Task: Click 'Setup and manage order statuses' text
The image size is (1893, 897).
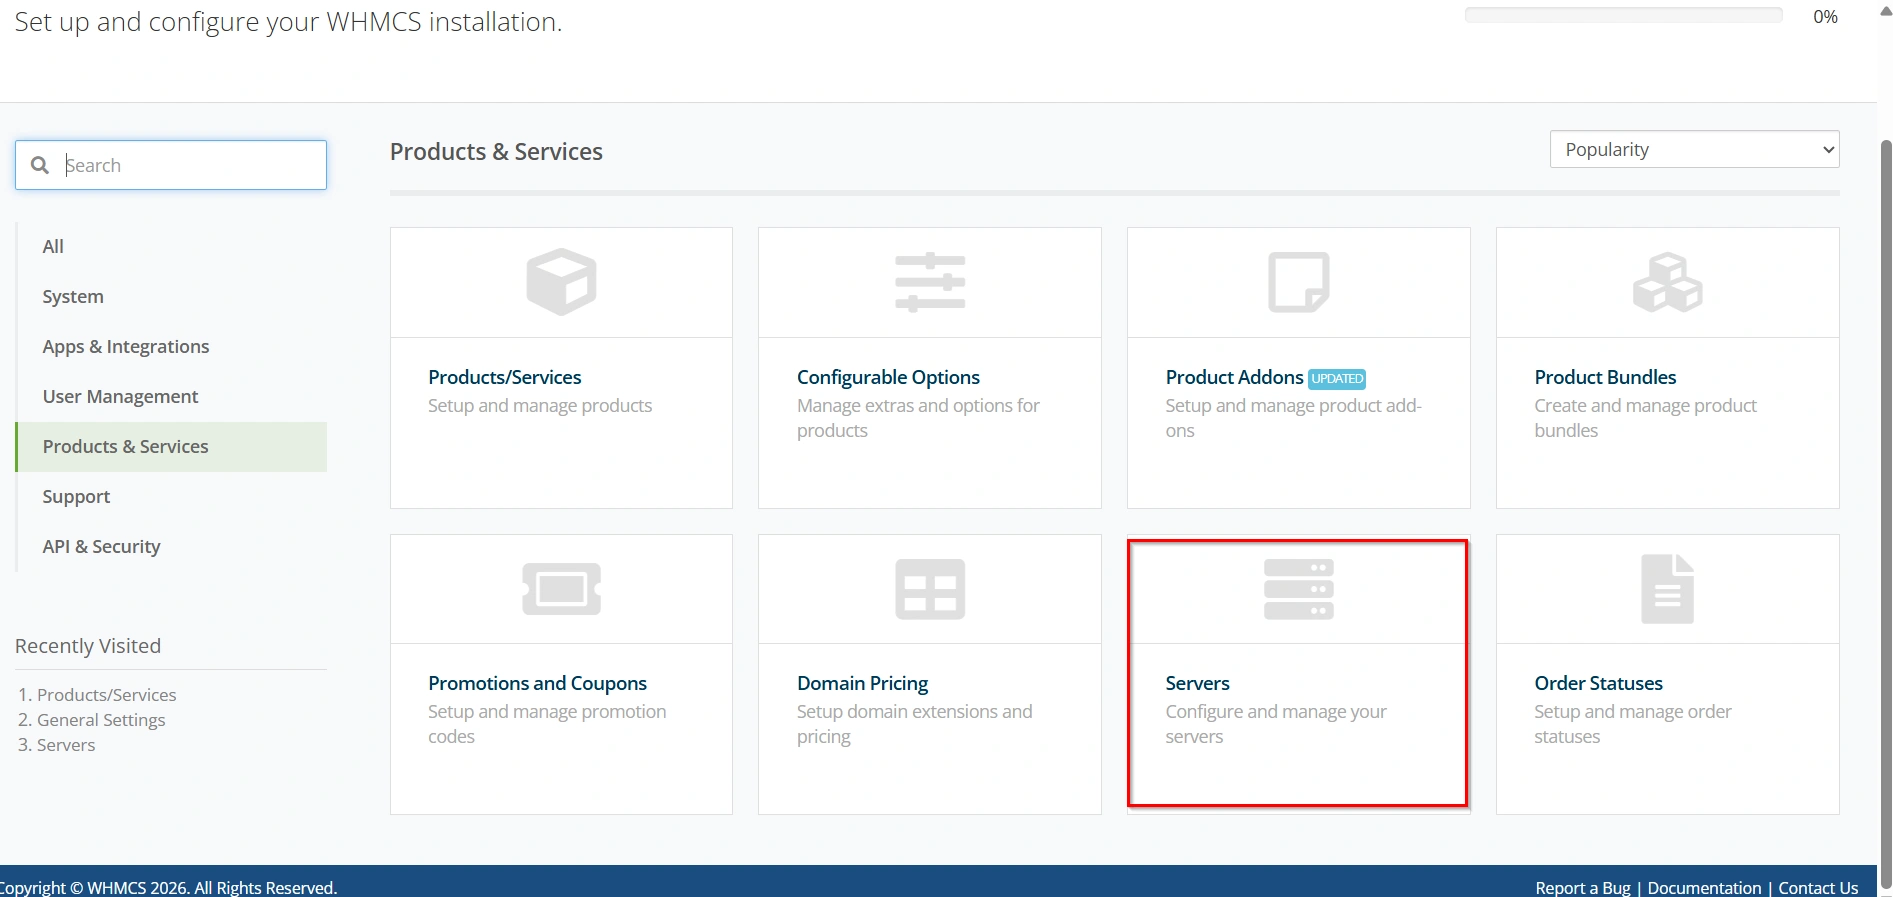Action: point(1632,724)
